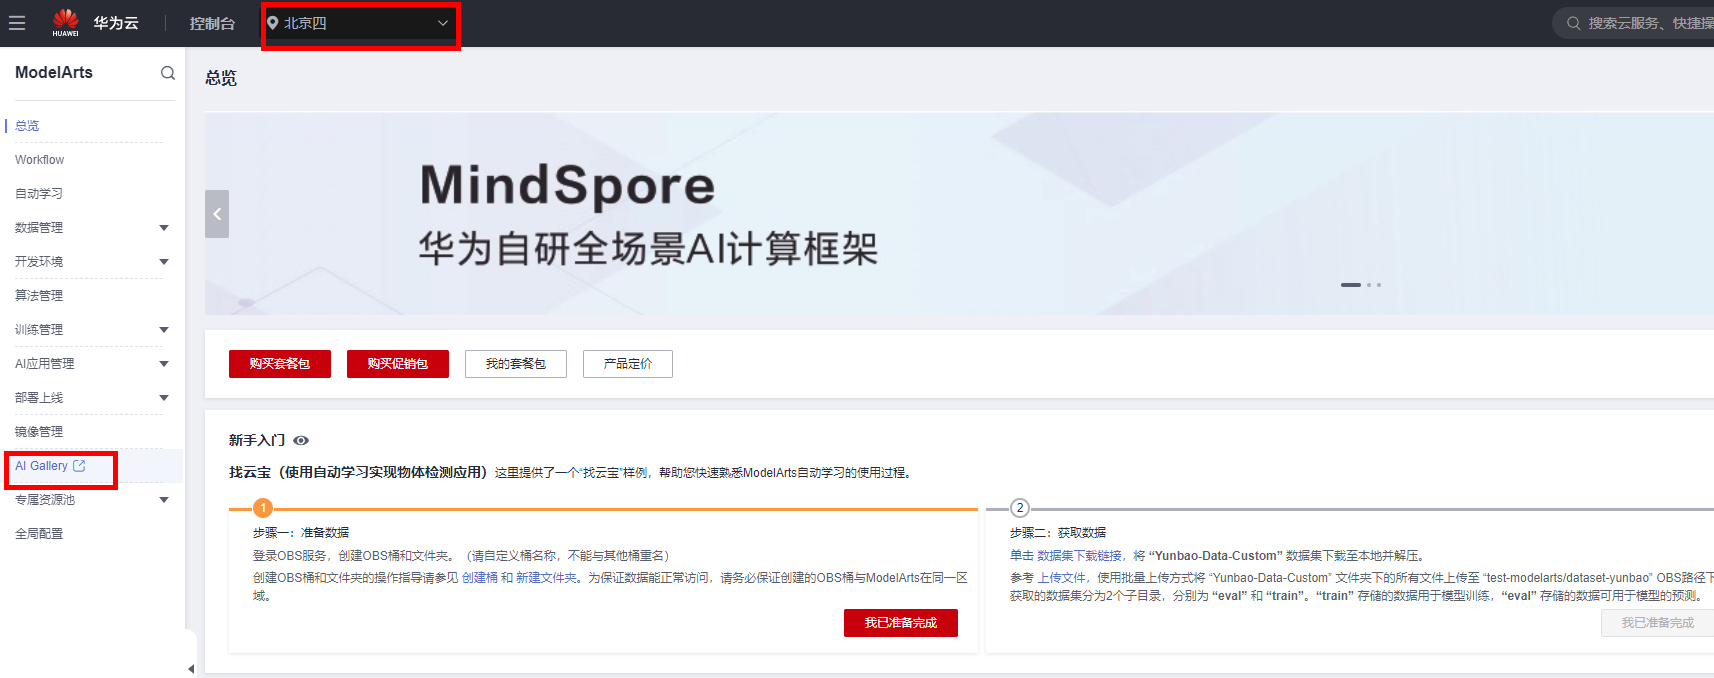1714x678 pixels.
Task: Open the 训练管理 sidebar item
Action: coord(39,330)
